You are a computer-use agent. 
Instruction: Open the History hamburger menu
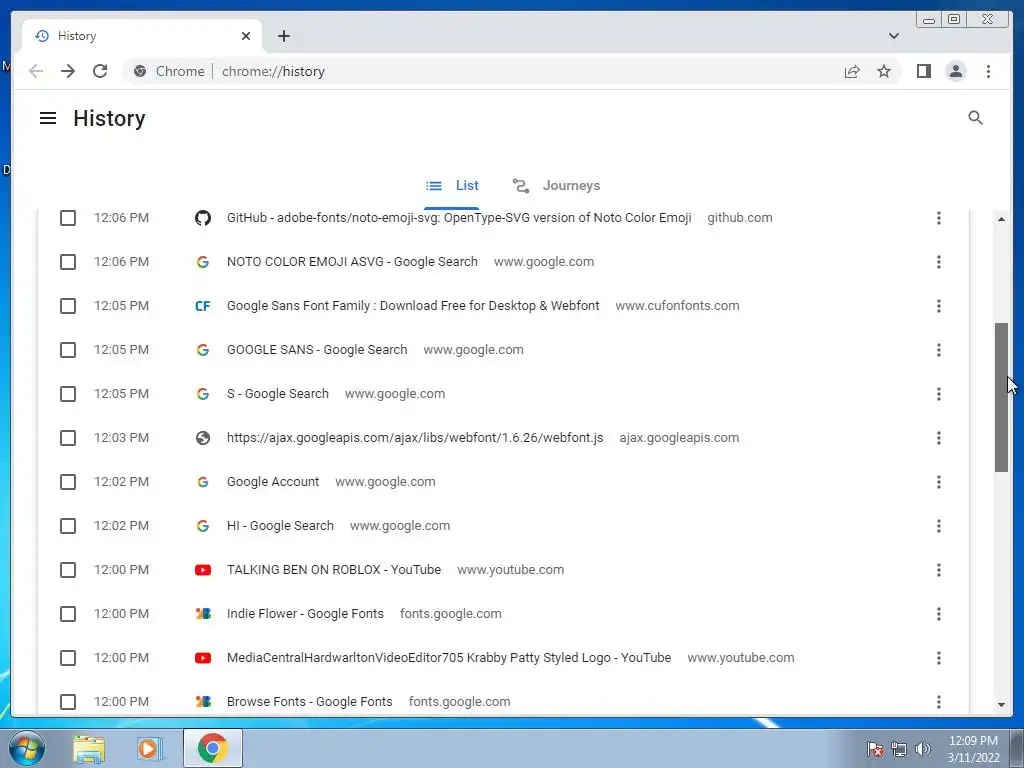coord(48,118)
